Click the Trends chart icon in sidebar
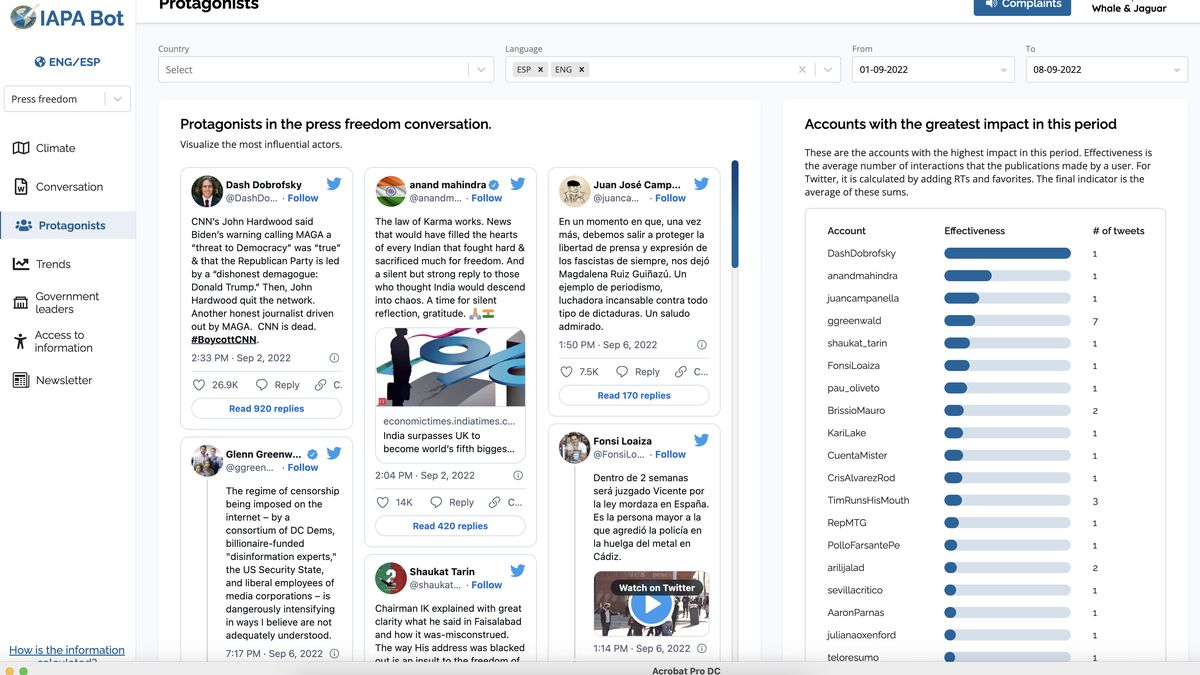 21,264
